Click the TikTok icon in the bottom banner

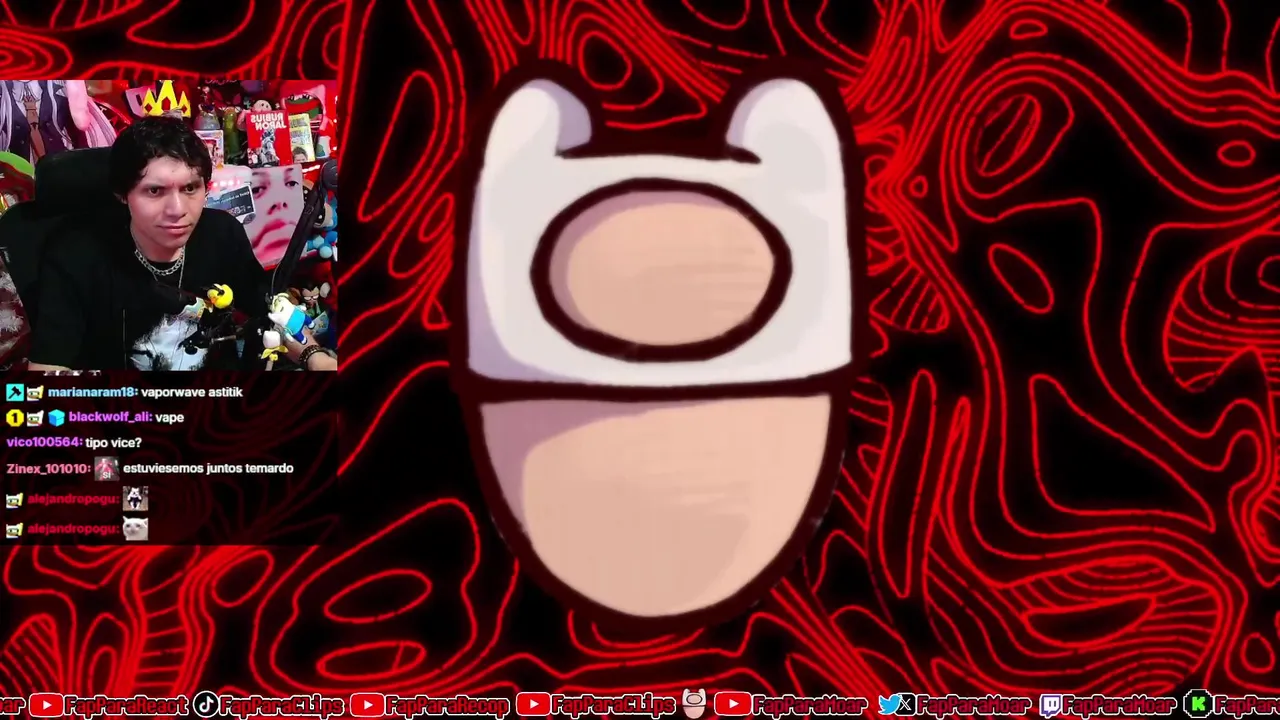click(x=205, y=705)
